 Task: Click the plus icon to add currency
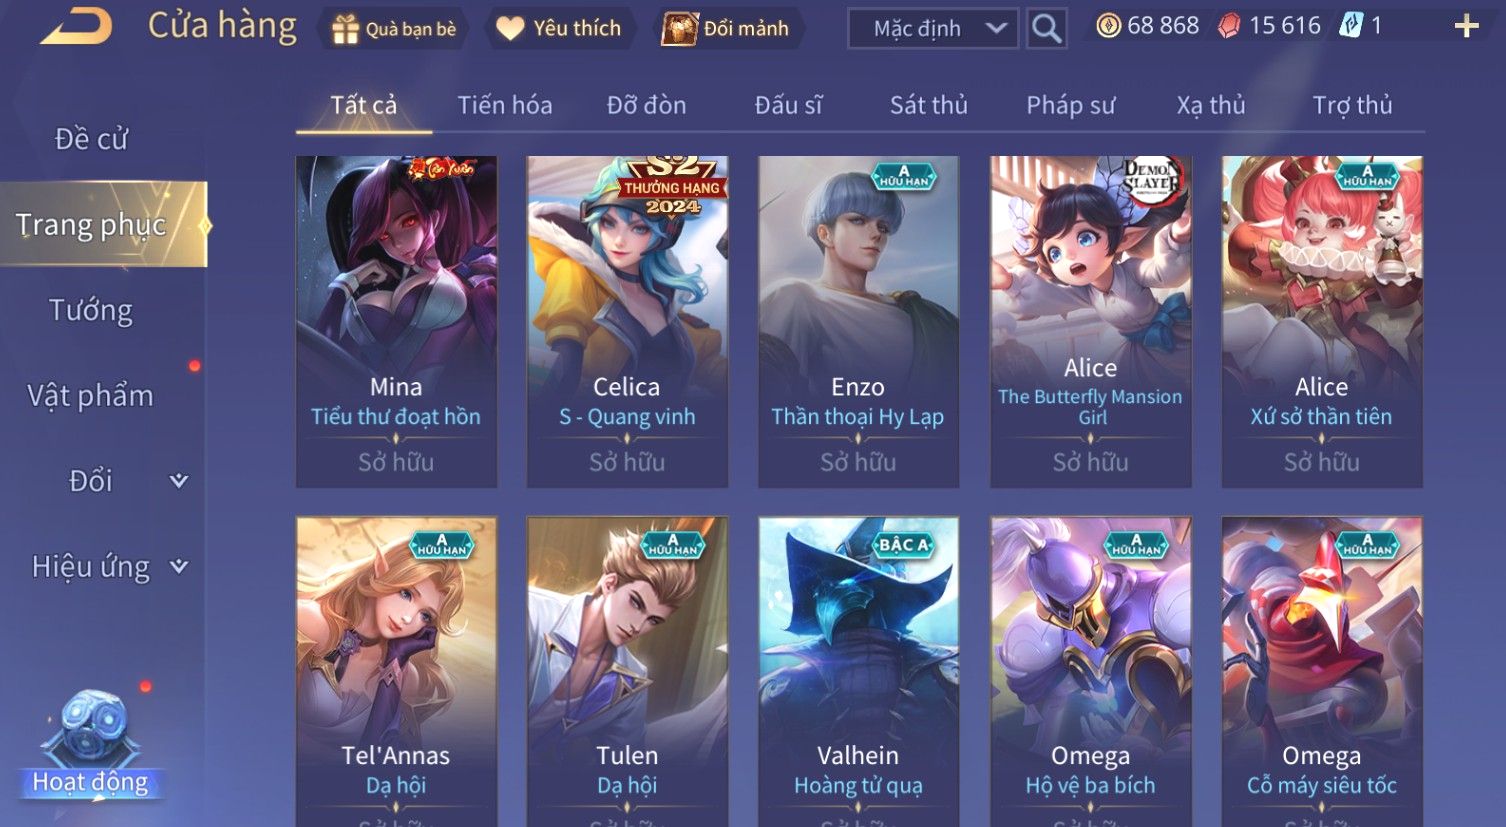1466,26
